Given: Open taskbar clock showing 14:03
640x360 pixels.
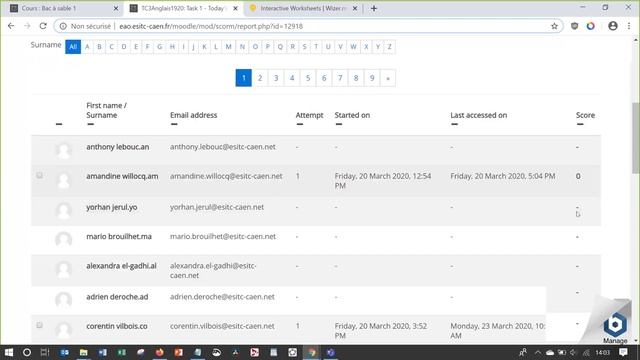Looking at the screenshot, I should (602, 352).
